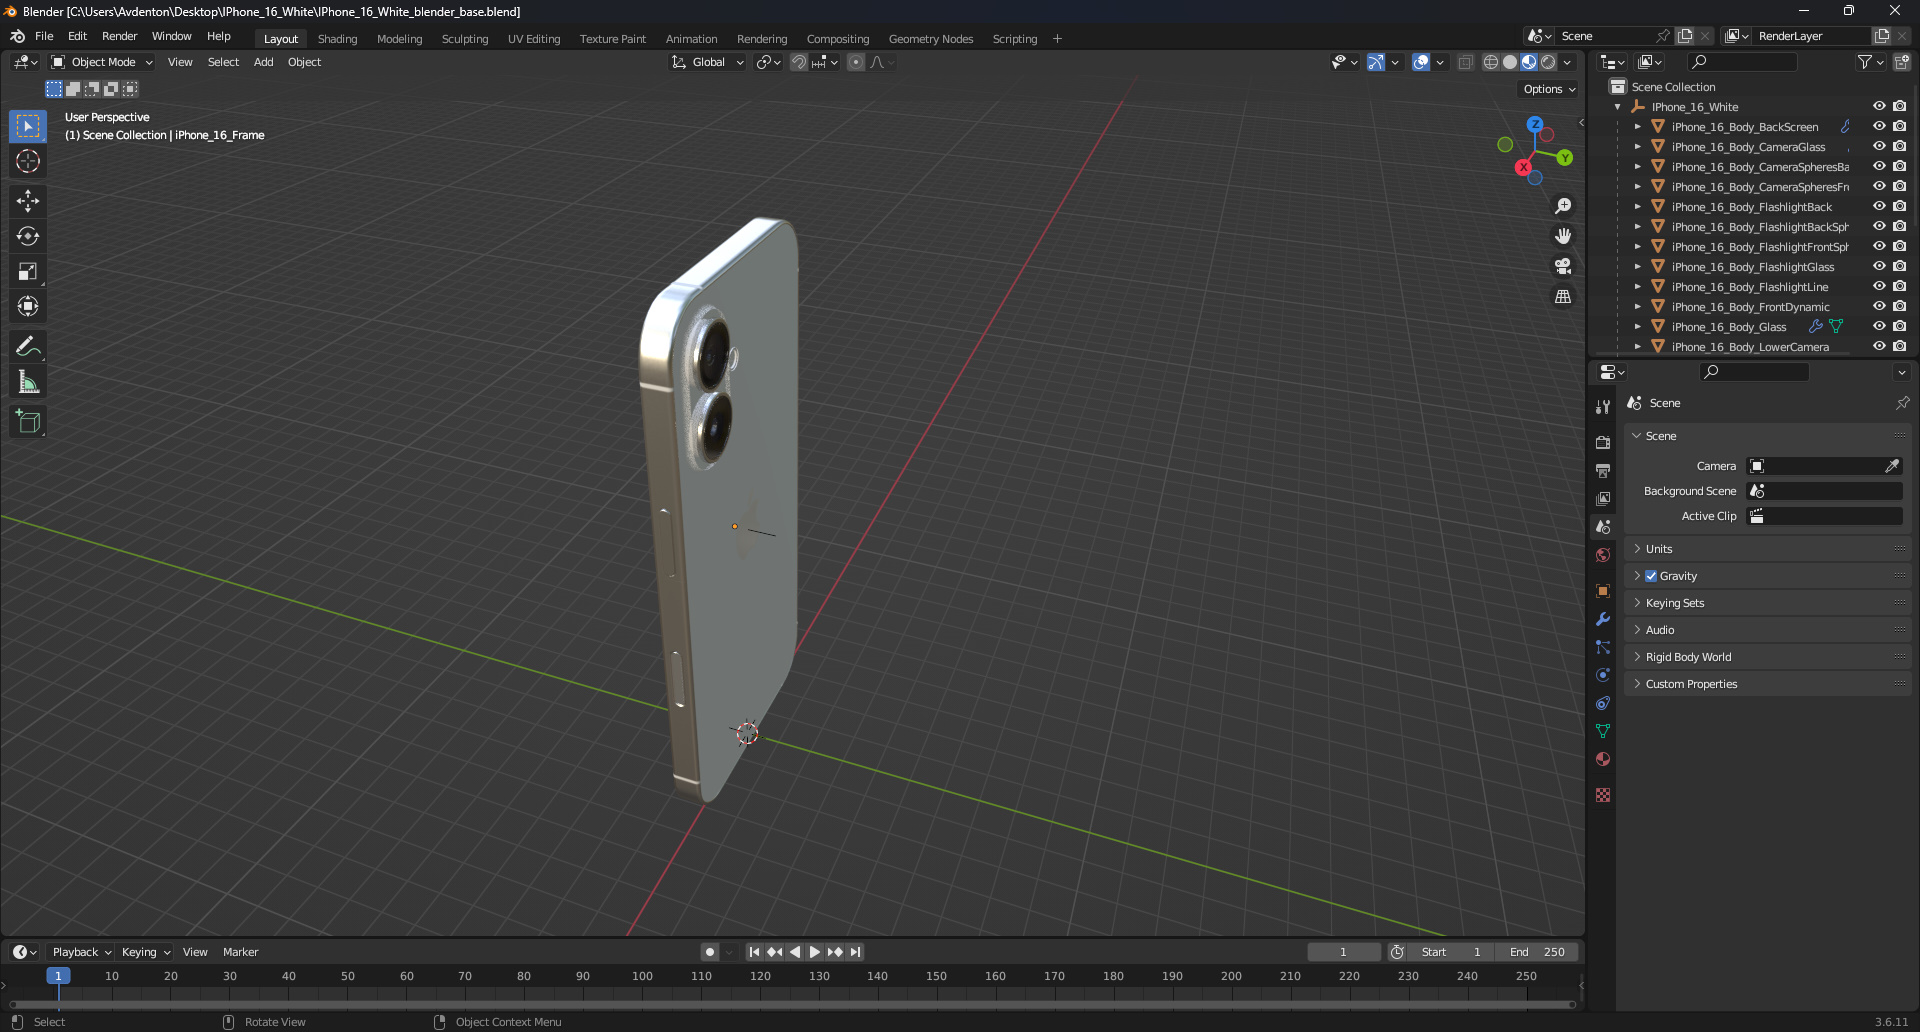Expand iPhone_16_Body_LowerCamera tree item
1920x1032 pixels.
(x=1637, y=347)
